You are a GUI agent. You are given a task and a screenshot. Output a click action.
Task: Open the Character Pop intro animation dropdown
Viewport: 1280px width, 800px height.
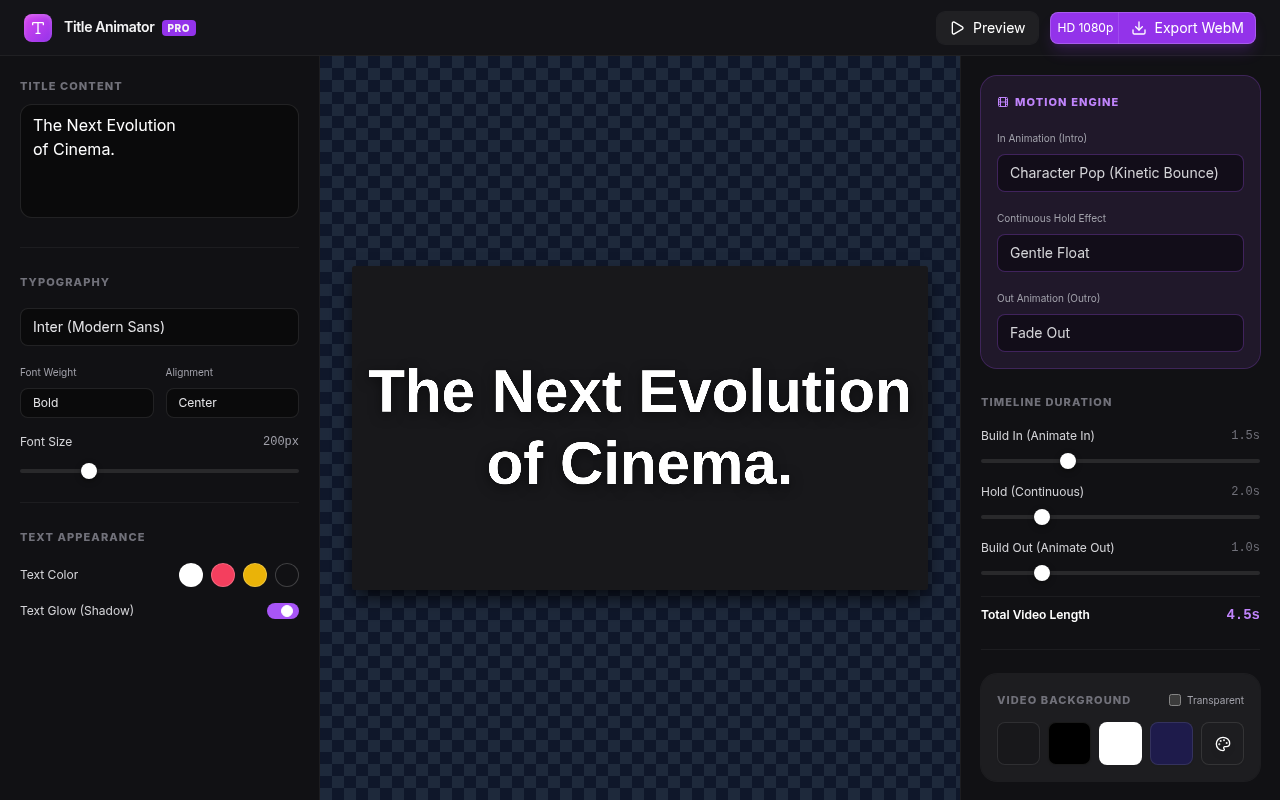[x=1120, y=173]
